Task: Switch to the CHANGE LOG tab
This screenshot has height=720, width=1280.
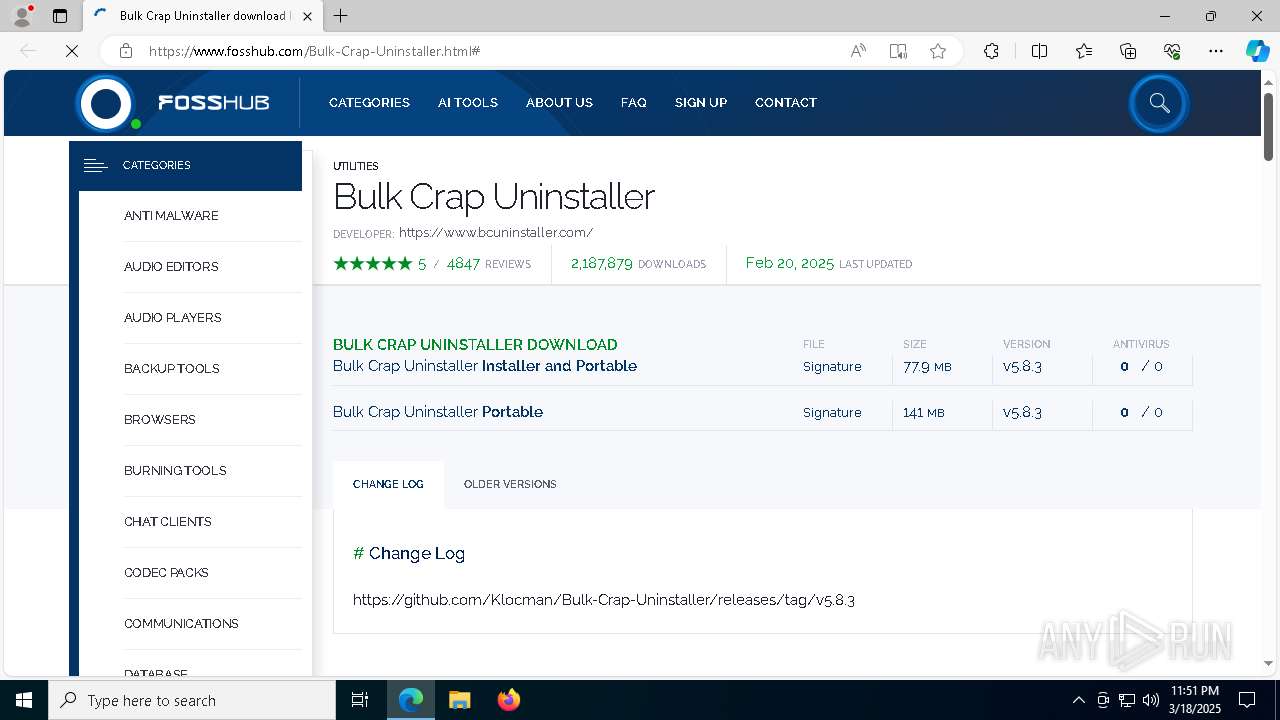Action: coord(388,484)
